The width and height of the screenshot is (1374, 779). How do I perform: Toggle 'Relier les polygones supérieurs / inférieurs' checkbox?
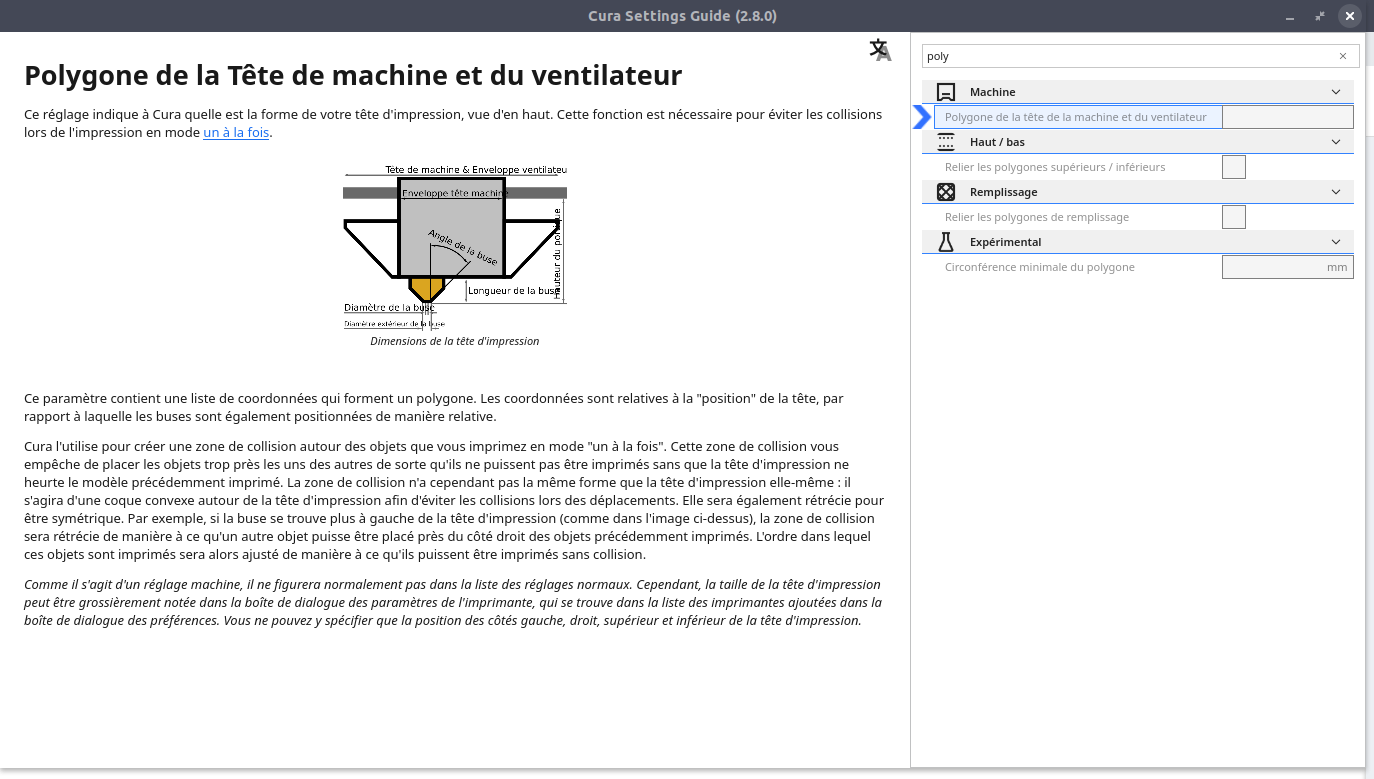[x=1234, y=167]
